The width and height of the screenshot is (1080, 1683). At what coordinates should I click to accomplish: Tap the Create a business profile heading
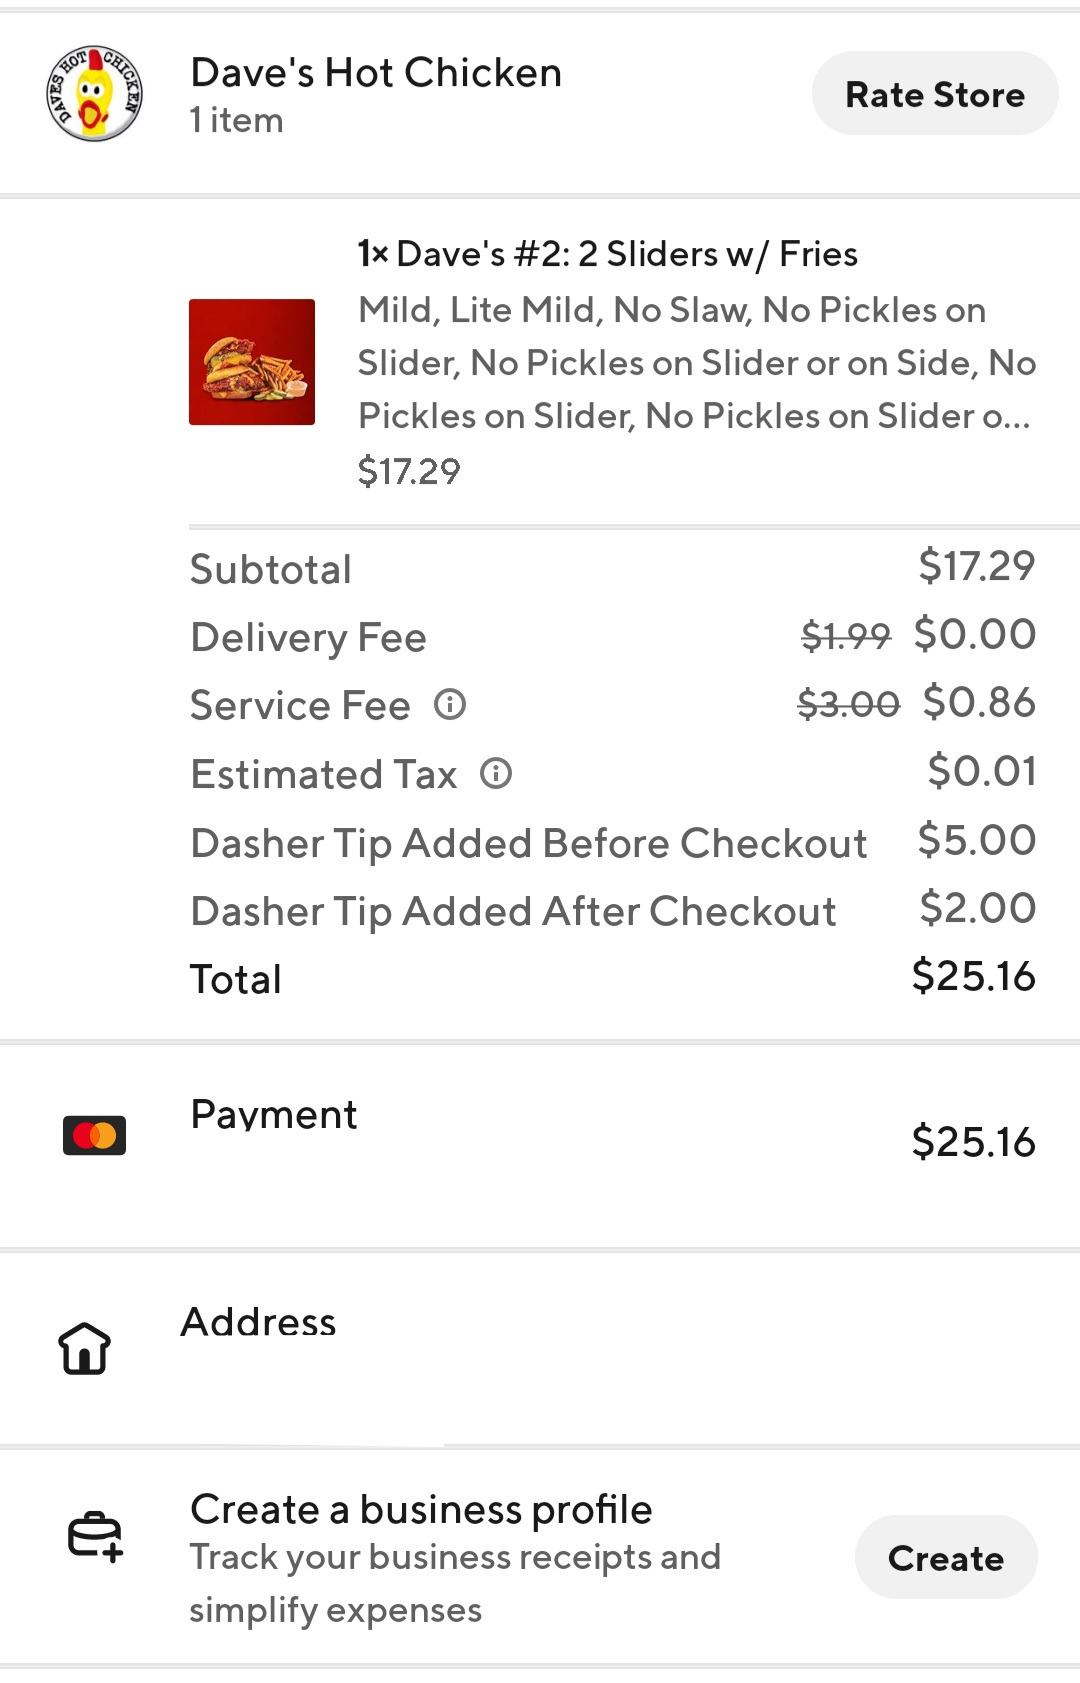421,1509
